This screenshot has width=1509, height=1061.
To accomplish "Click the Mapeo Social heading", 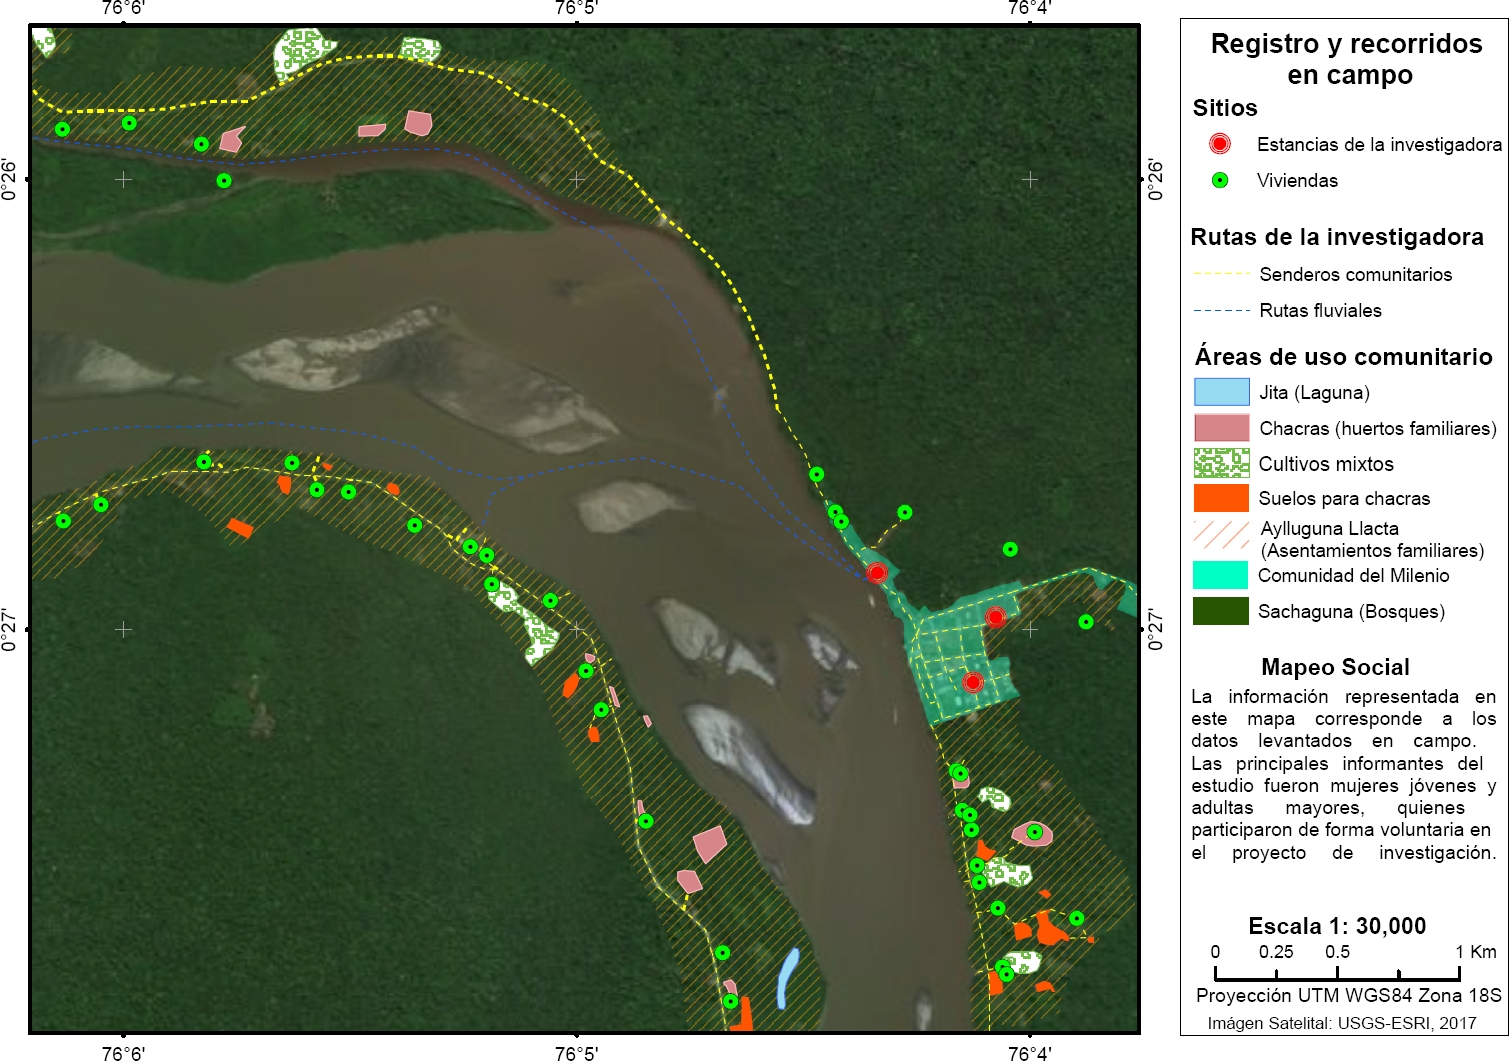I will coord(1335,667).
